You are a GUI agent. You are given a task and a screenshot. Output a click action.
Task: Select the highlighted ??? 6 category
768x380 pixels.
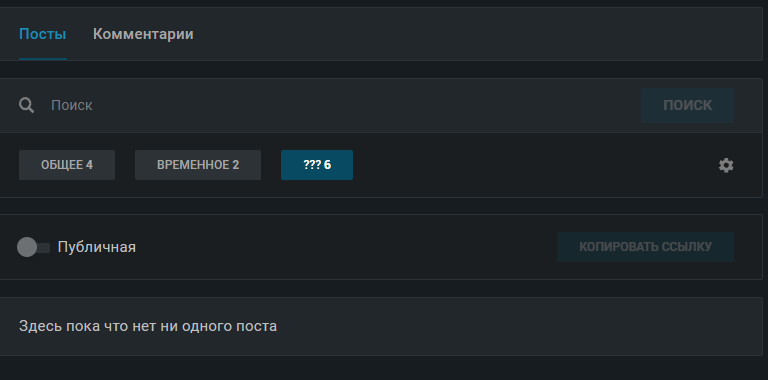(317, 165)
